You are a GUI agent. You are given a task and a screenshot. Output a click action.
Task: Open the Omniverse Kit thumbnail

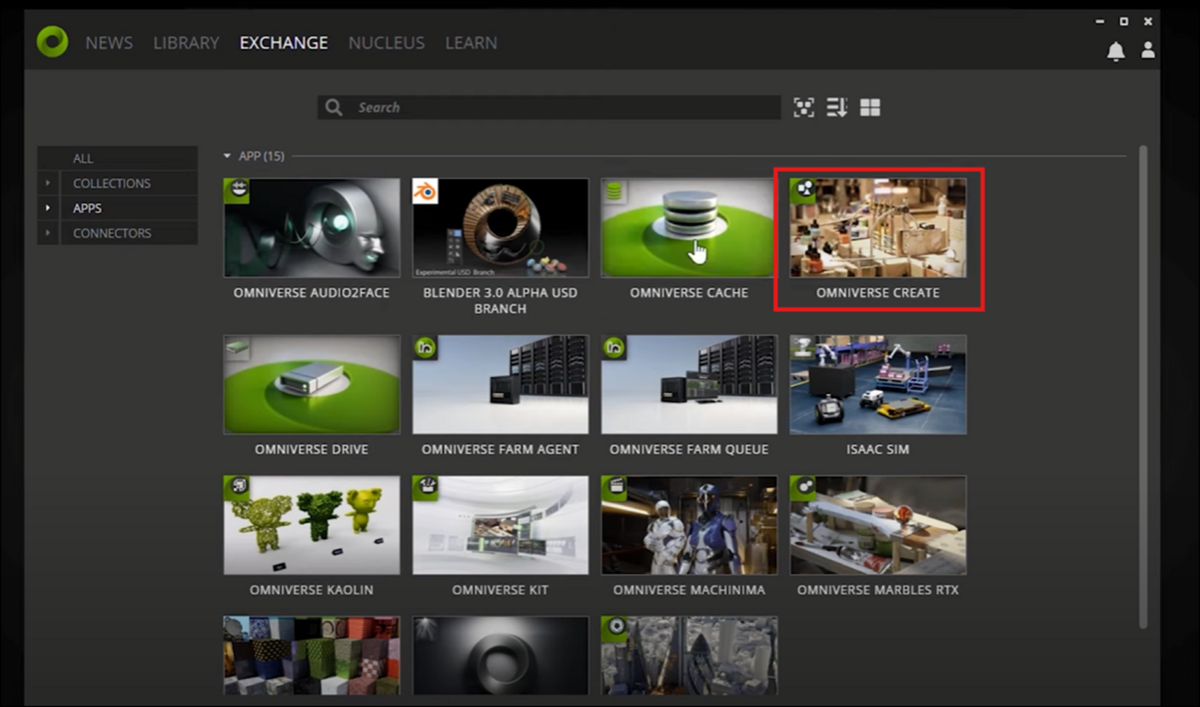(500, 525)
